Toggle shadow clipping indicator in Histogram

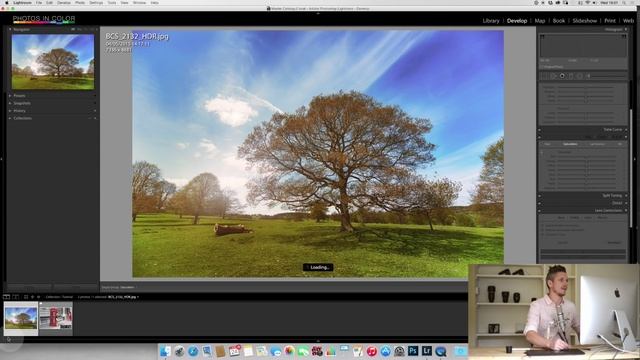point(542,37)
